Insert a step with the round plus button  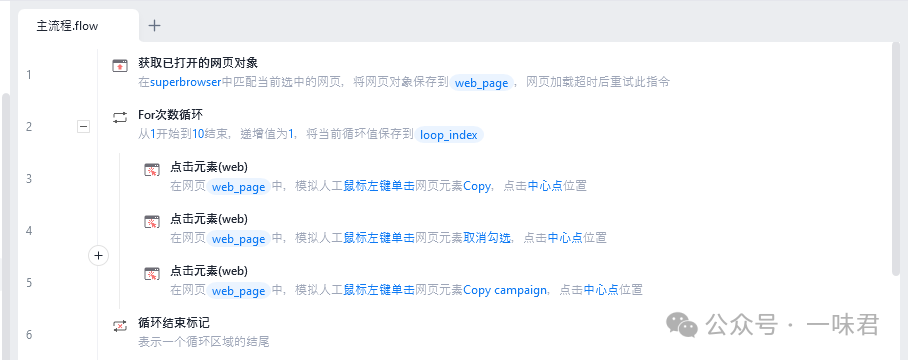tap(98, 255)
